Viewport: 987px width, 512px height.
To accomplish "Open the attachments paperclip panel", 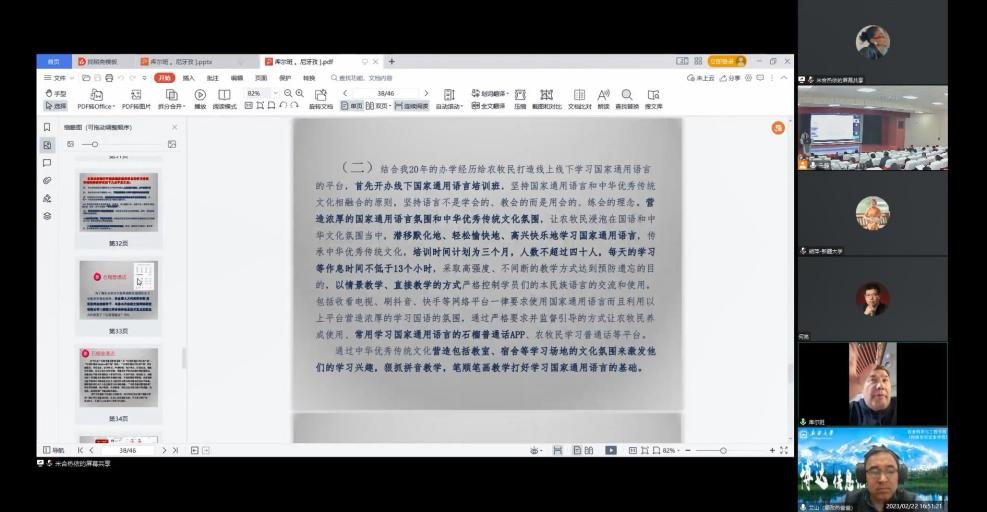I will (x=47, y=180).
